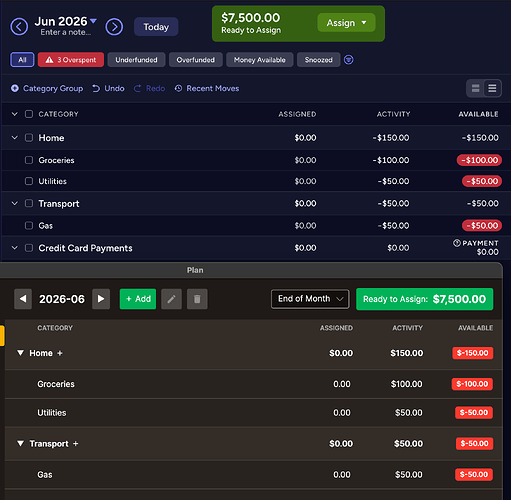Image resolution: width=511 pixels, height=500 pixels.
Task: Switch to compact row view icon
Action: (x=492, y=88)
